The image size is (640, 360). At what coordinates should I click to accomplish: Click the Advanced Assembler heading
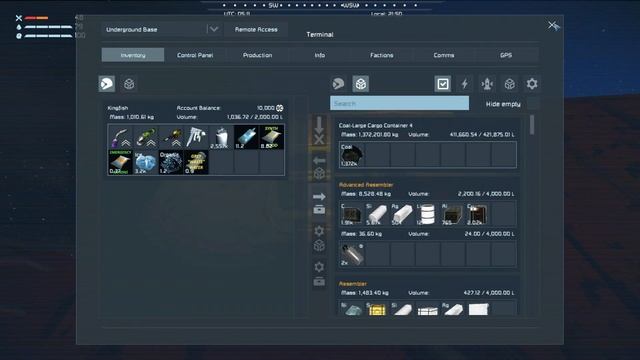[366, 185]
